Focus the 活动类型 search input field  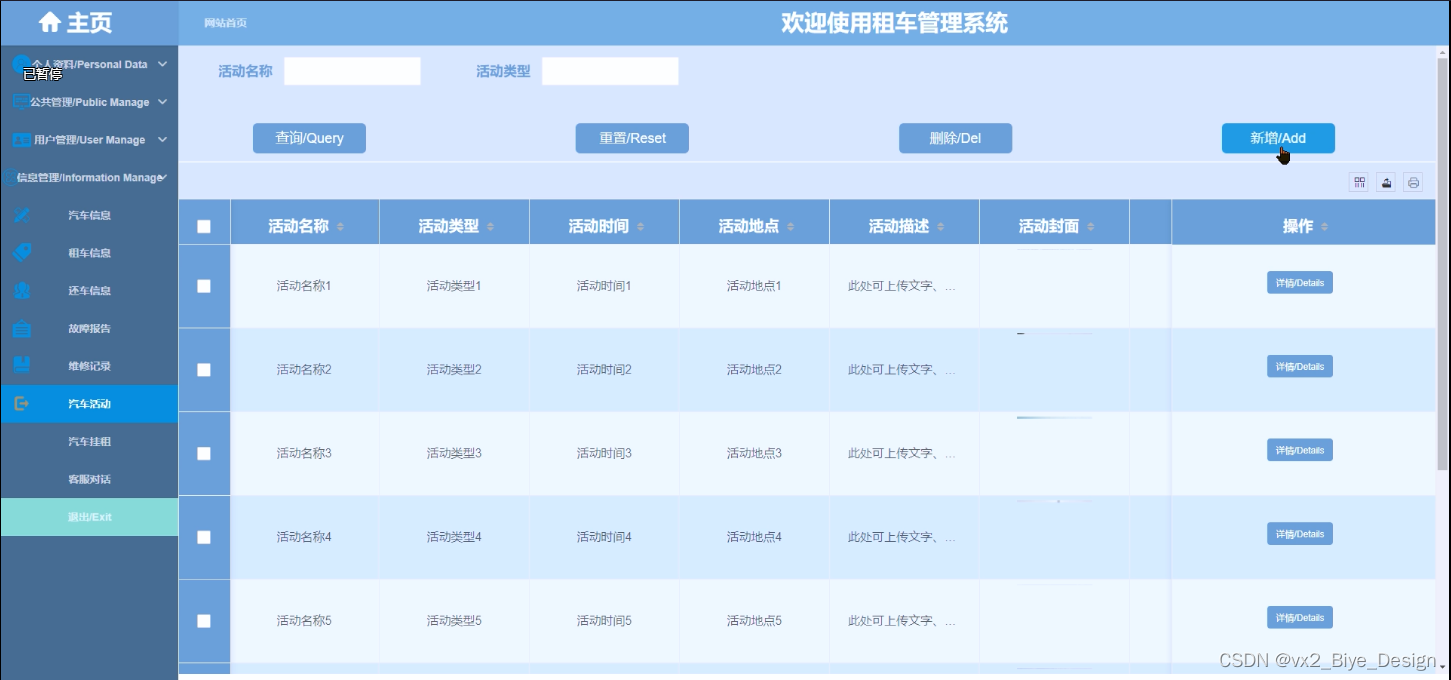click(x=610, y=71)
